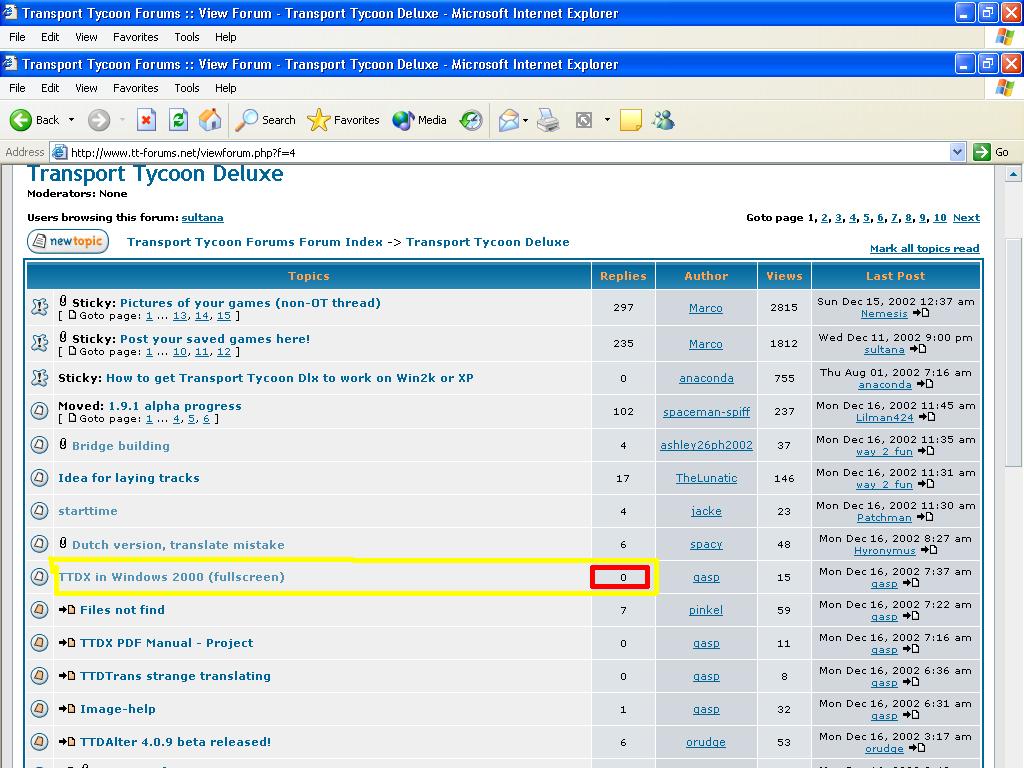The image size is (1024, 768).
Task: Go to page 15 of Pictures thread
Action: [x=223, y=315]
